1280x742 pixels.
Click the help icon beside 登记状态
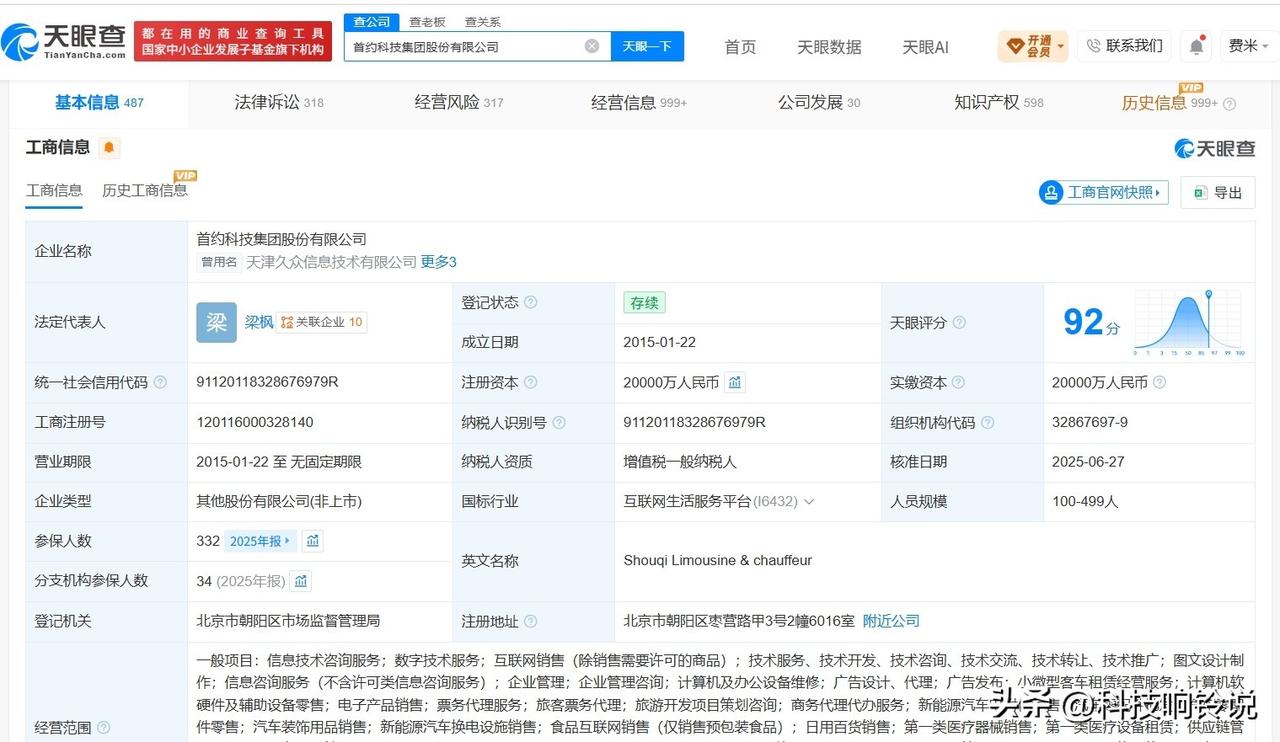[531, 302]
